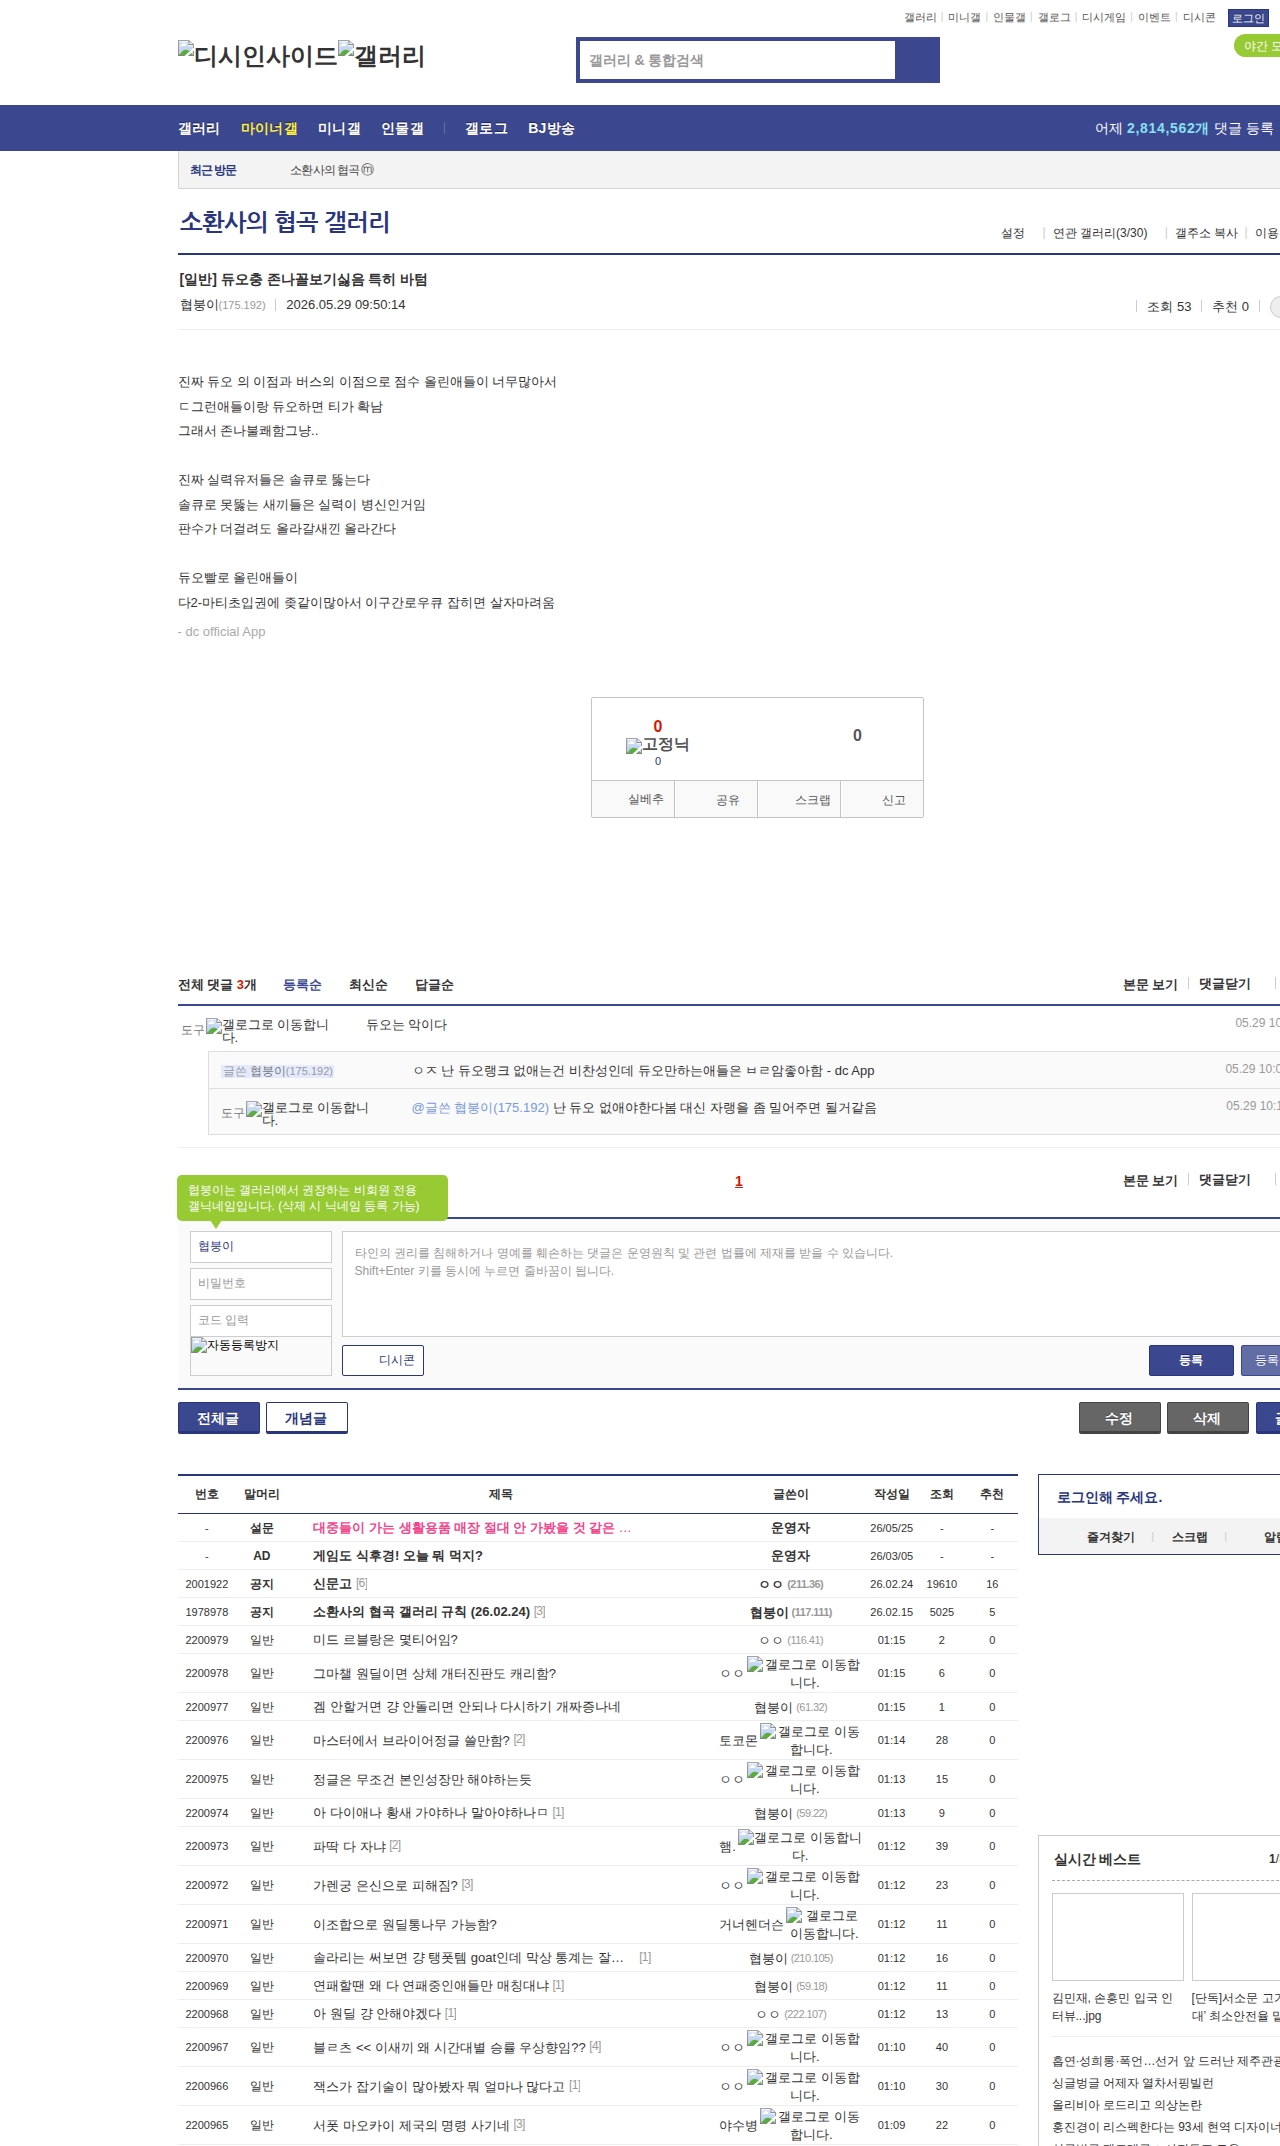
Task: Click the 갤러리 logo image beside 디시인사이드
Action: tap(382, 55)
